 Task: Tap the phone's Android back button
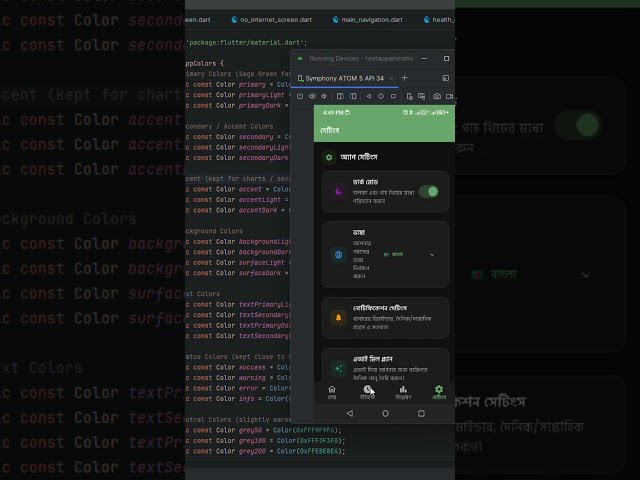pyautogui.click(x=350, y=413)
